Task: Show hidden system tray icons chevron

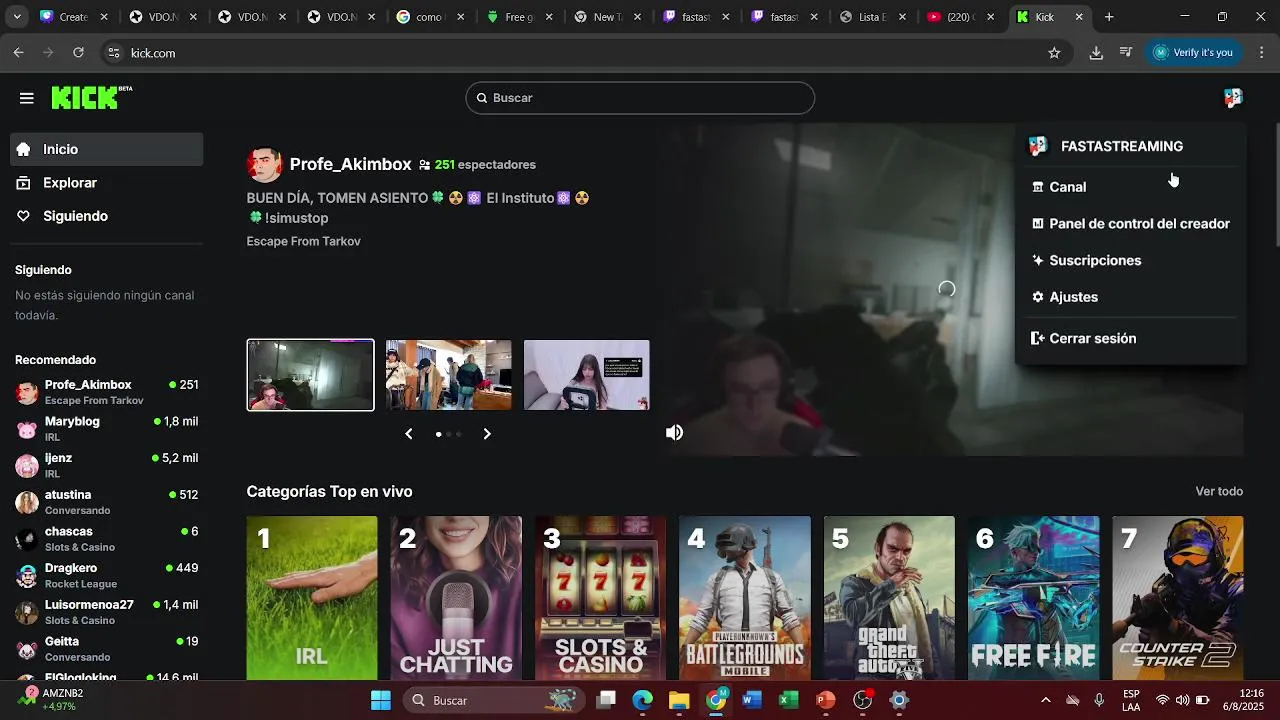Action: click(x=1046, y=700)
